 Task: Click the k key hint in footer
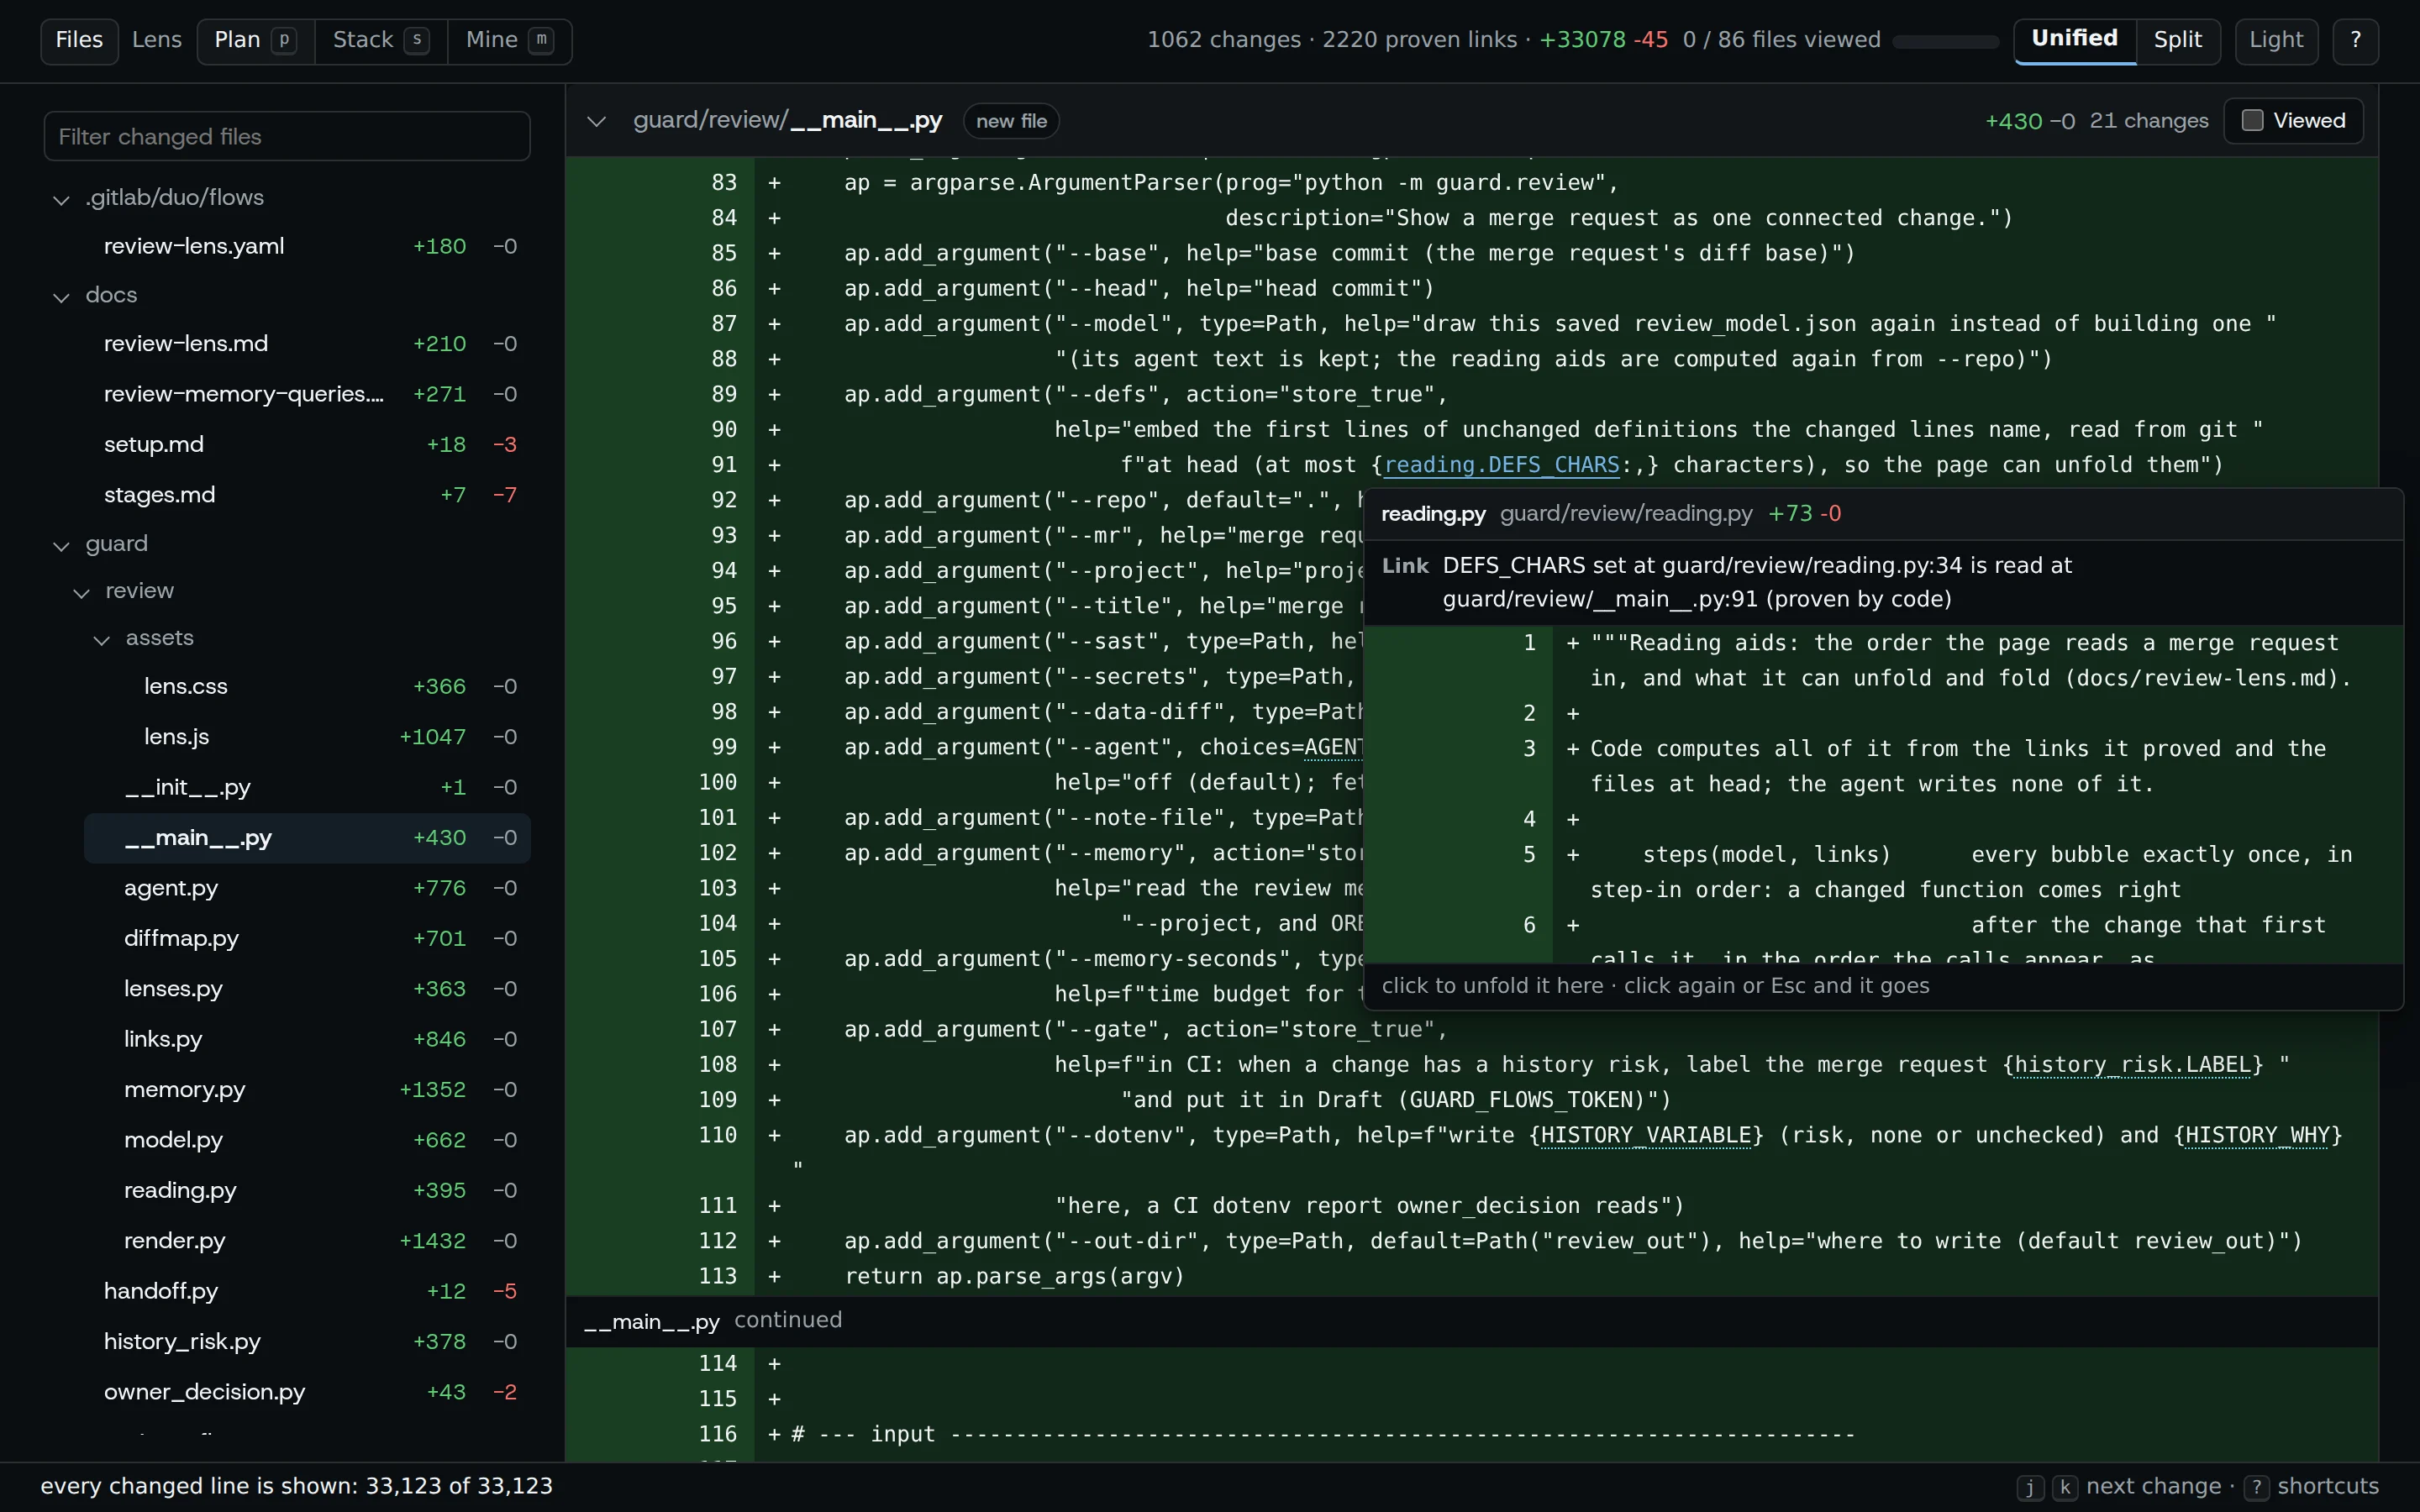point(2065,1487)
